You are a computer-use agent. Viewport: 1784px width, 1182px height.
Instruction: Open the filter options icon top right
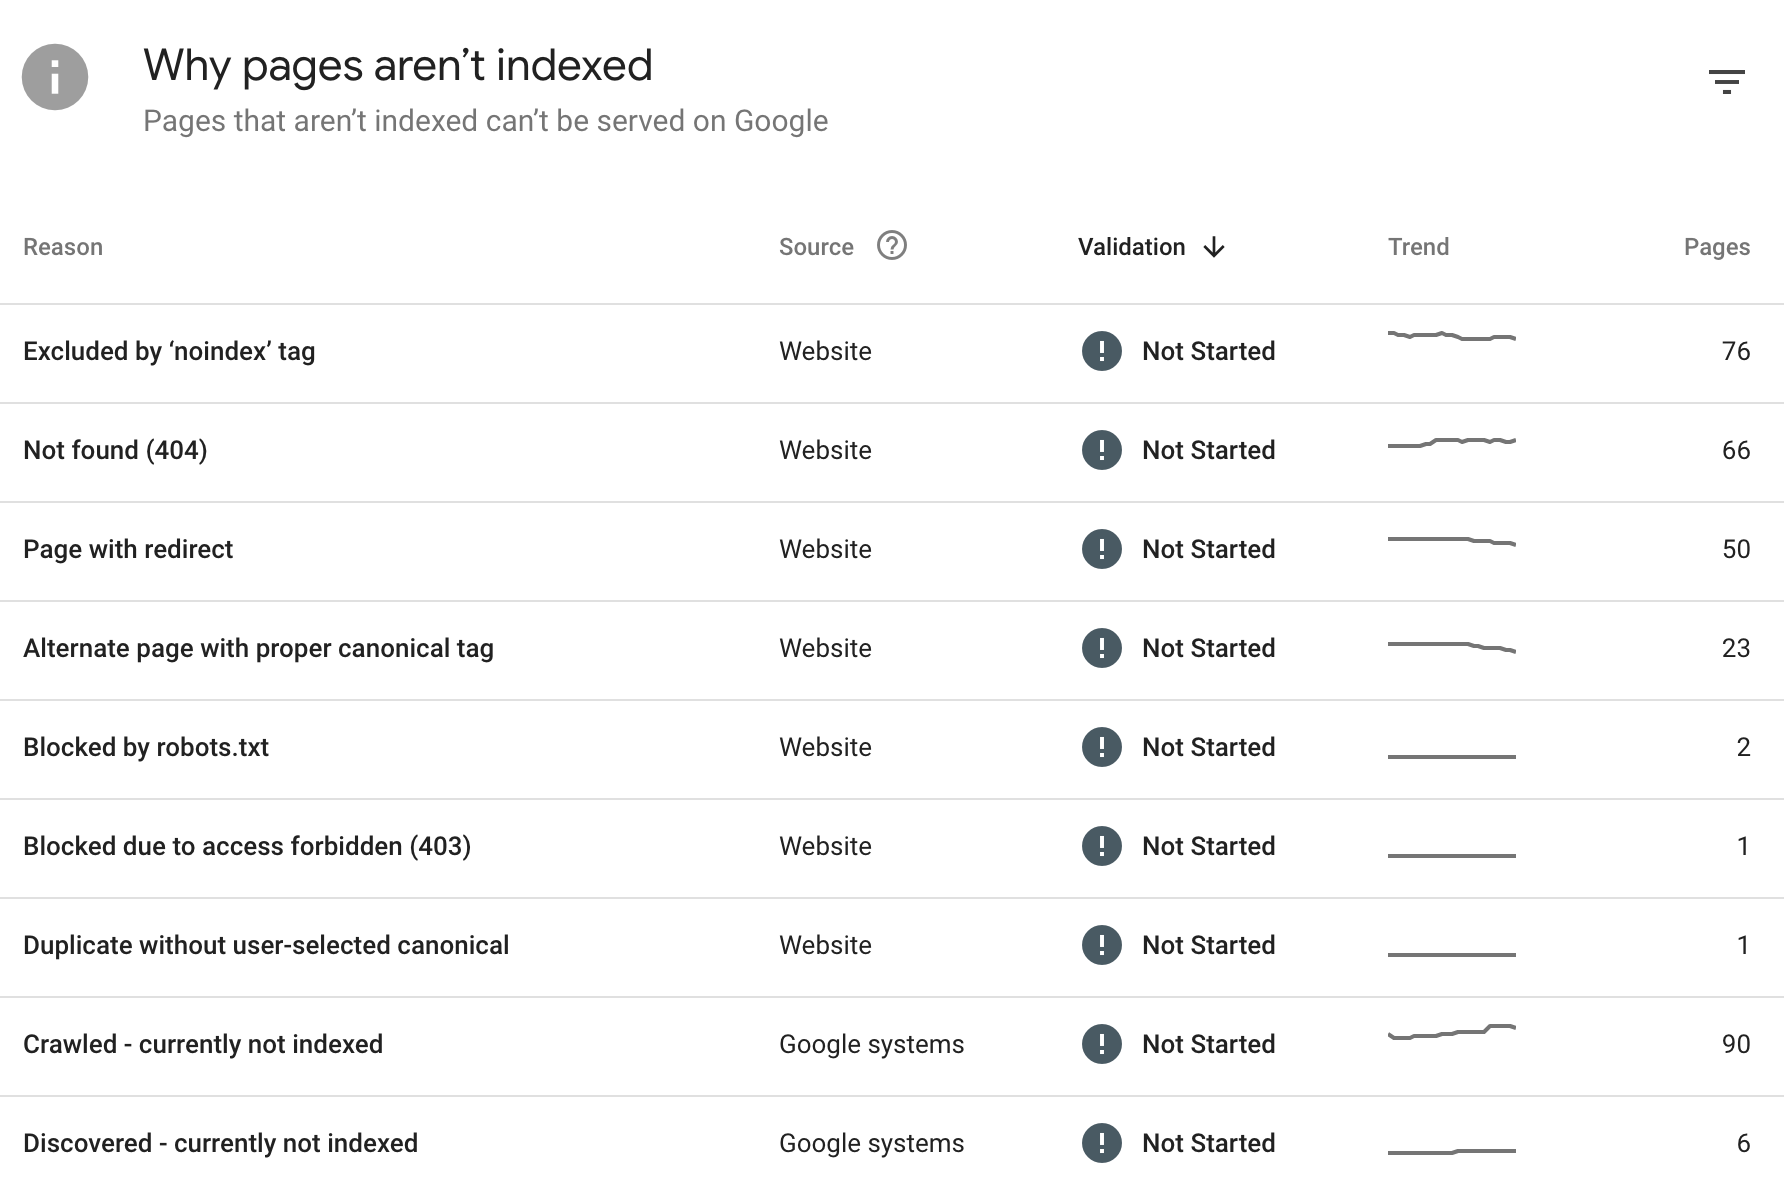[x=1728, y=81]
